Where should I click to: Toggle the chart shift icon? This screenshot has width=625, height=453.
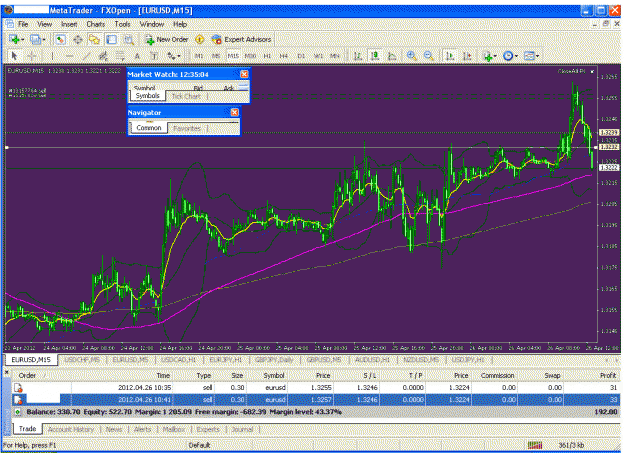[x=467, y=56]
